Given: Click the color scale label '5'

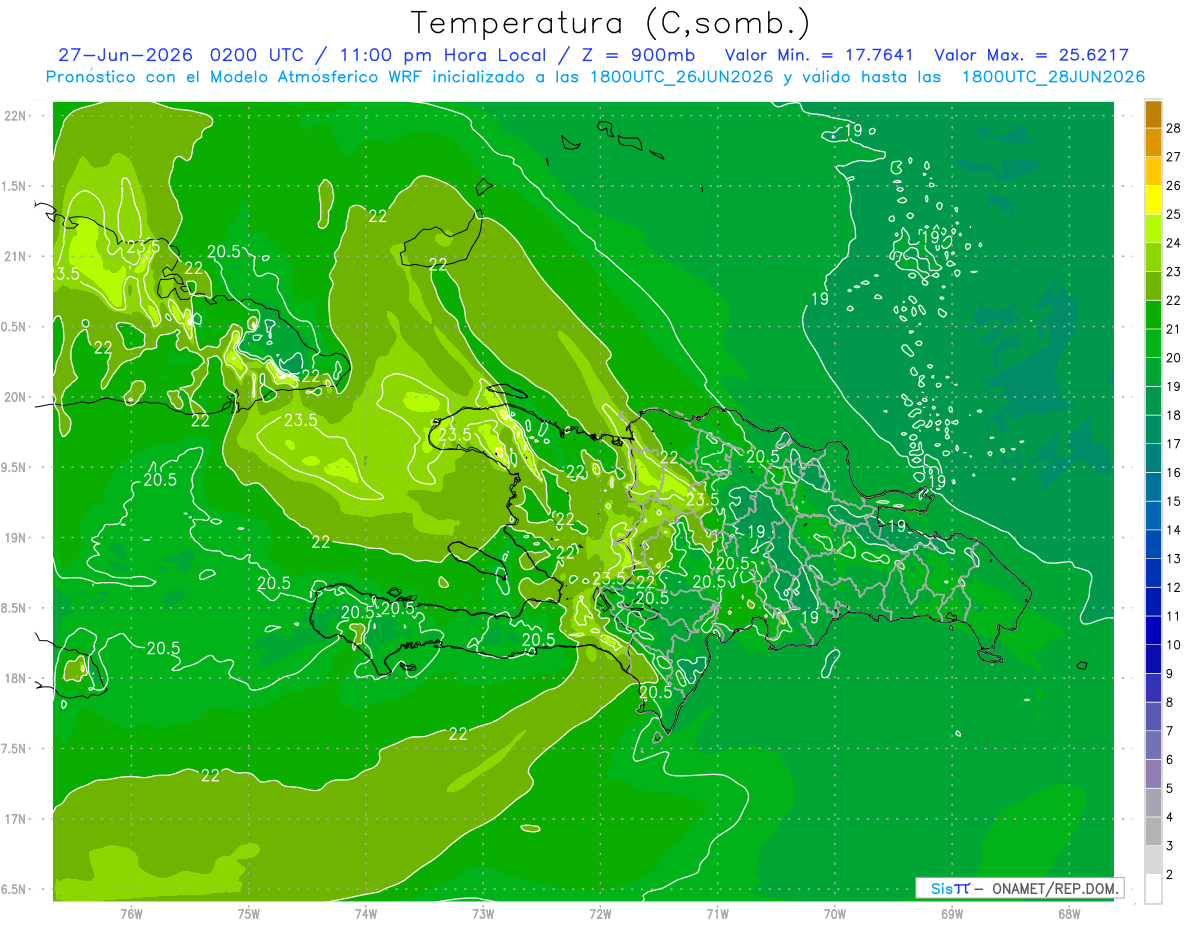Looking at the screenshot, I should 1170,789.
